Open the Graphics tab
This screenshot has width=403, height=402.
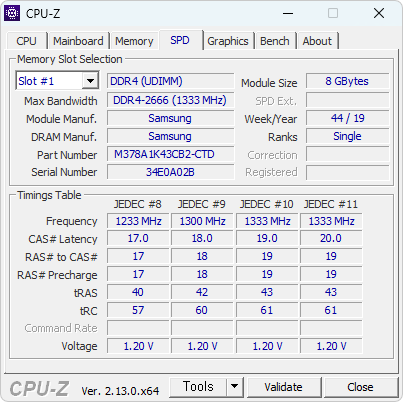pyautogui.click(x=228, y=41)
